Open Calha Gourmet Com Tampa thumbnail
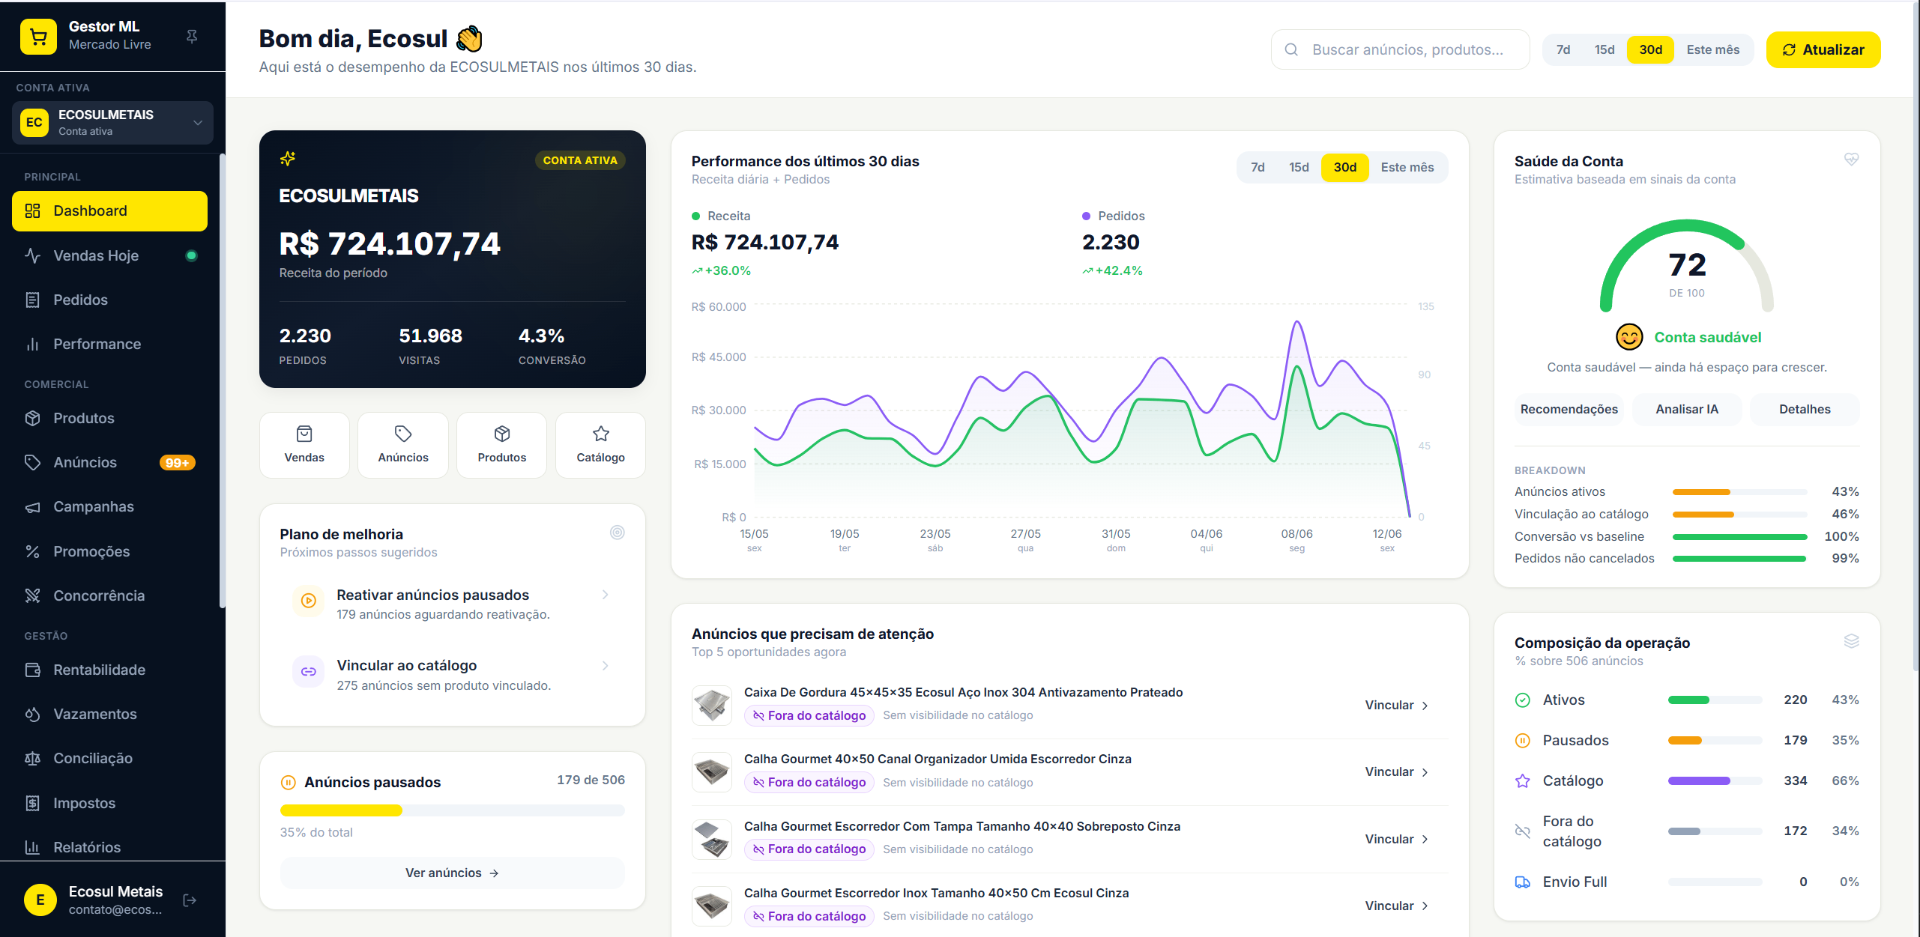The image size is (1920, 937). click(x=712, y=839)
